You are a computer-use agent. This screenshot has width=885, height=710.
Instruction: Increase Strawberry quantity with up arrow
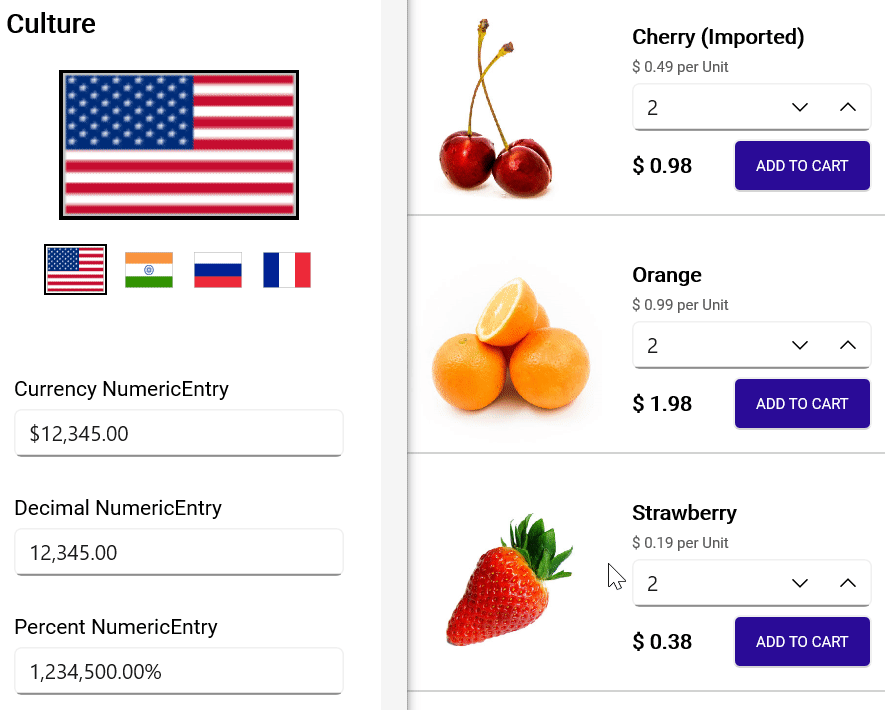pyautogui.click(x=847, y=584)
